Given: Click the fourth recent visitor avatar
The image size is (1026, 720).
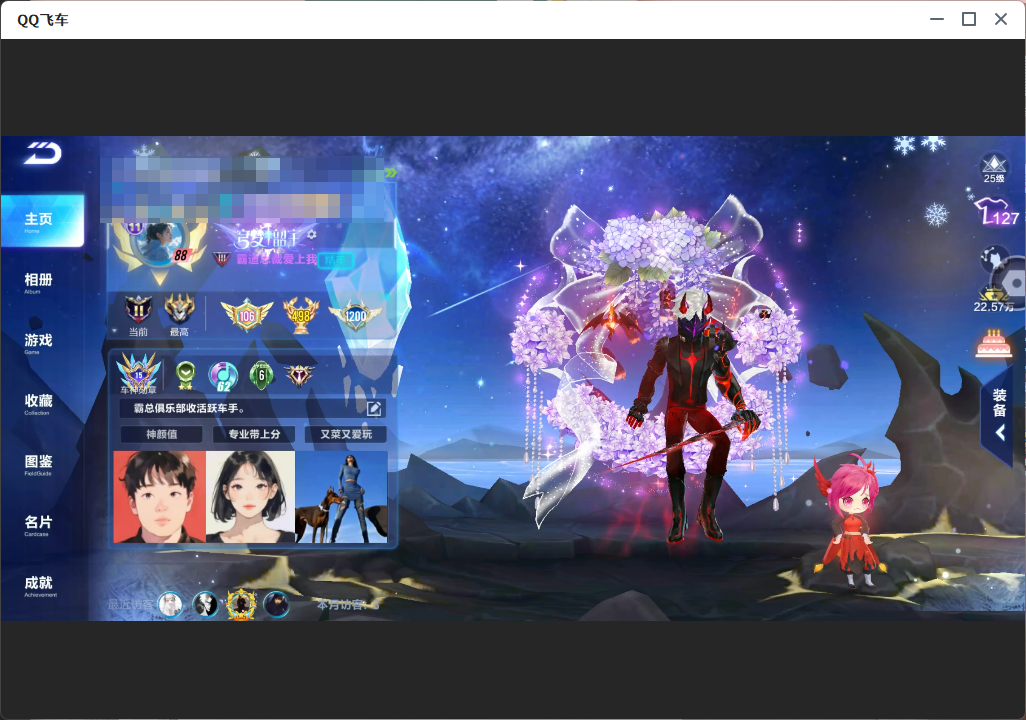Looking at the screenshot, I should coord(276,604).
